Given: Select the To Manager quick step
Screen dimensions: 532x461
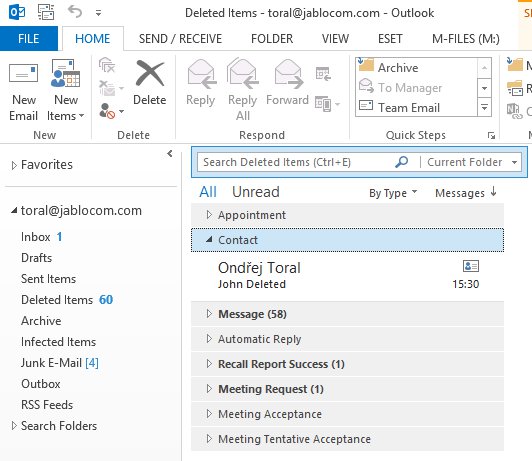Looking at the screenshot, I should click(x=417, y=88).
